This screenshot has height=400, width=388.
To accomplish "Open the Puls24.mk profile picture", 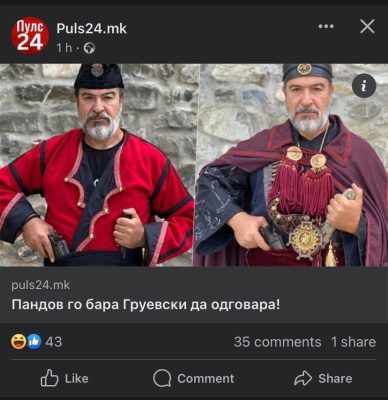I will 30,36.
